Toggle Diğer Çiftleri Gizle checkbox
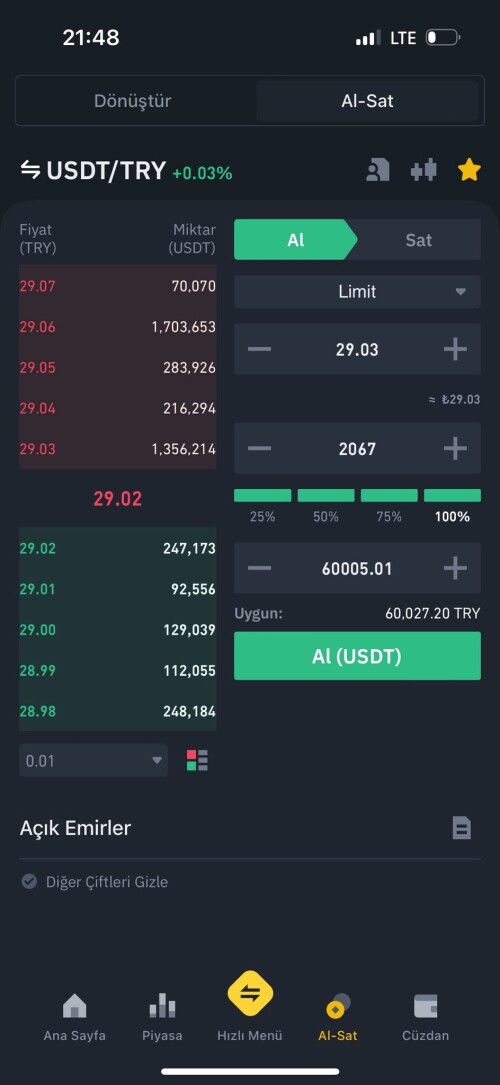 (29, 882)
